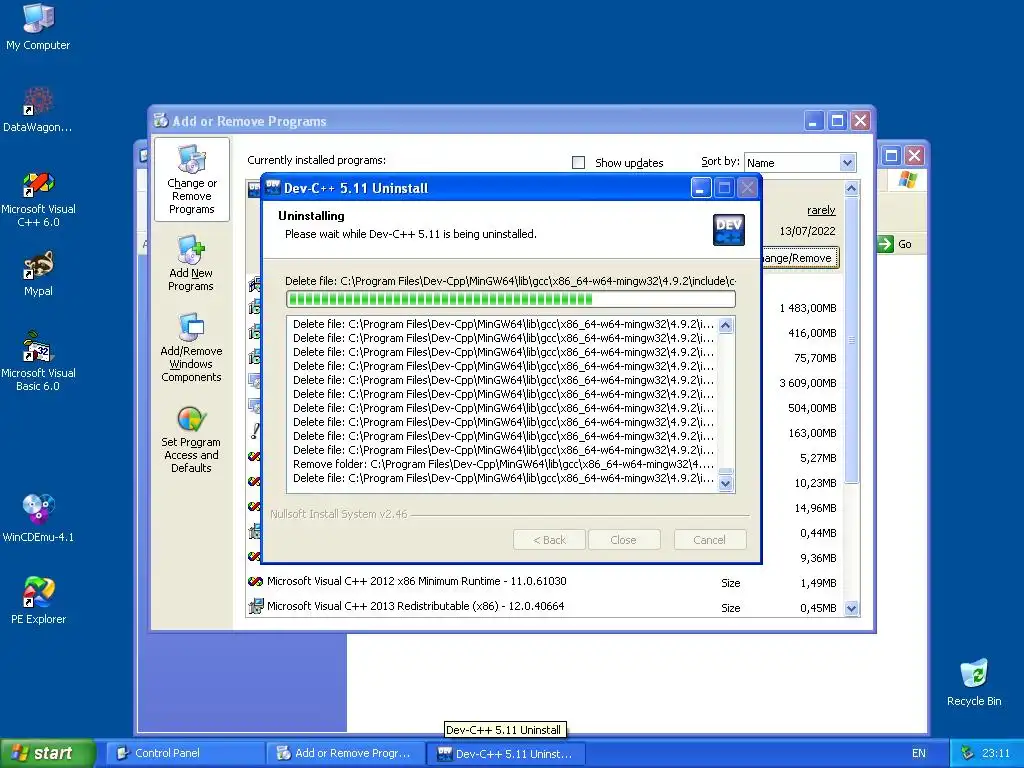The image size is (1024, 768).
Task: Switch to Add or Remove Programs taskbar button
Action: 345,753
